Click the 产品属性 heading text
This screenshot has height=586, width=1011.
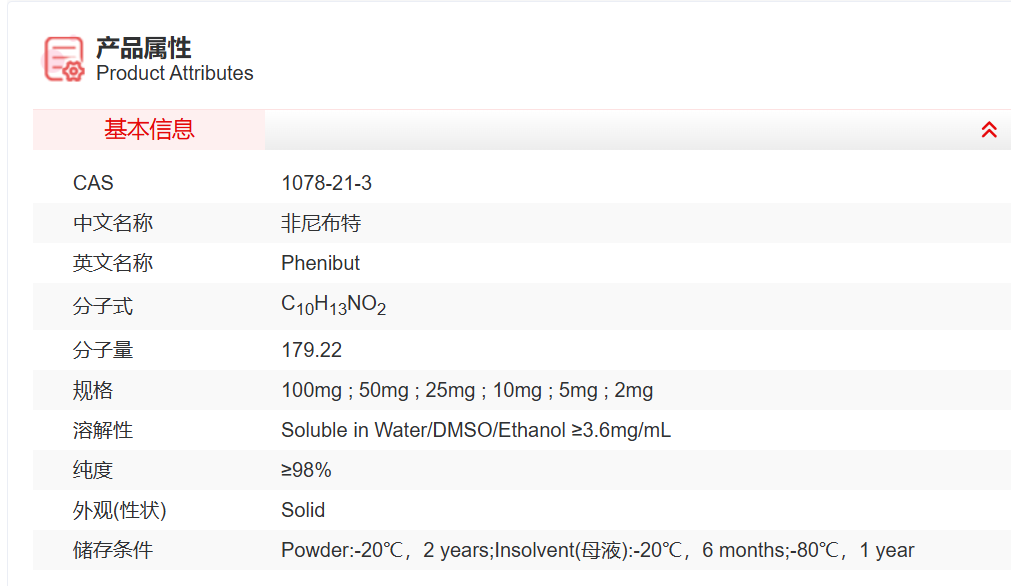point(143,47)
